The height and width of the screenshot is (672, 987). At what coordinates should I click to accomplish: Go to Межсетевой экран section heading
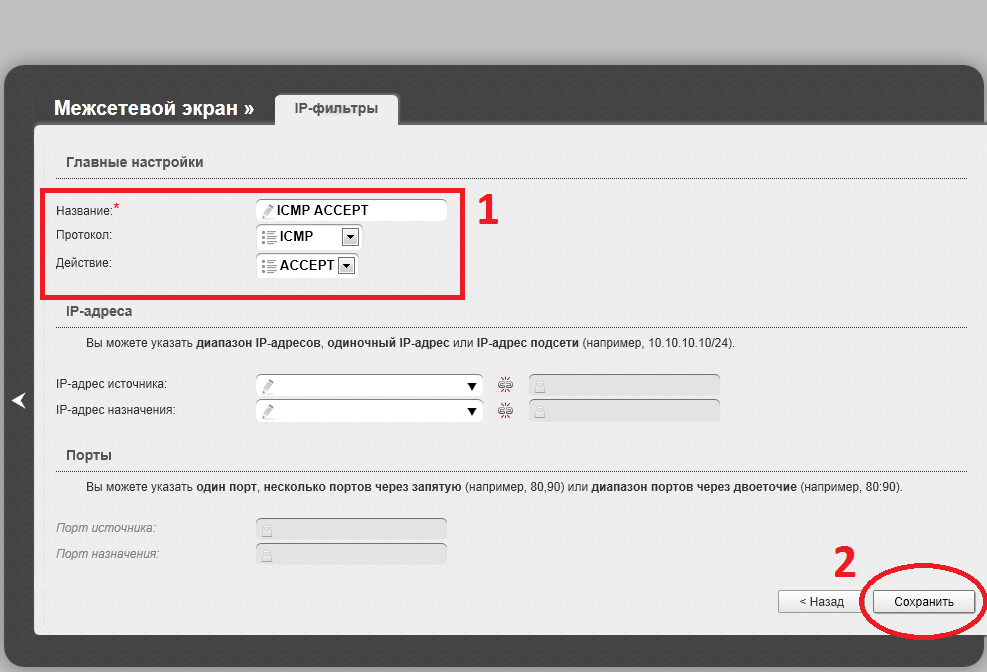(x=153, y=108)
